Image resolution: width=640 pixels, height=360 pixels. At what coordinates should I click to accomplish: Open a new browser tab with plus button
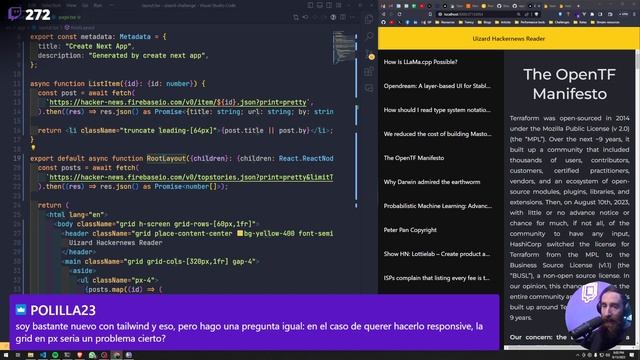(x=578, y=6)
